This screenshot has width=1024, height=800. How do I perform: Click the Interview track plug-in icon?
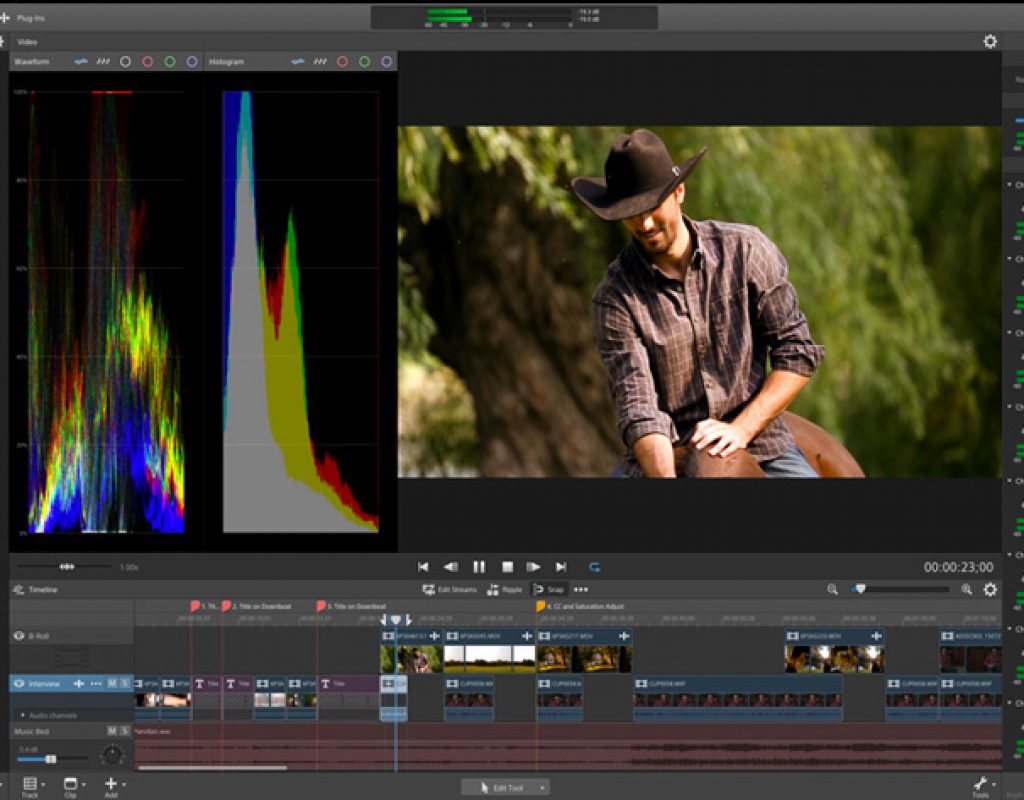[x=79, y=684]
